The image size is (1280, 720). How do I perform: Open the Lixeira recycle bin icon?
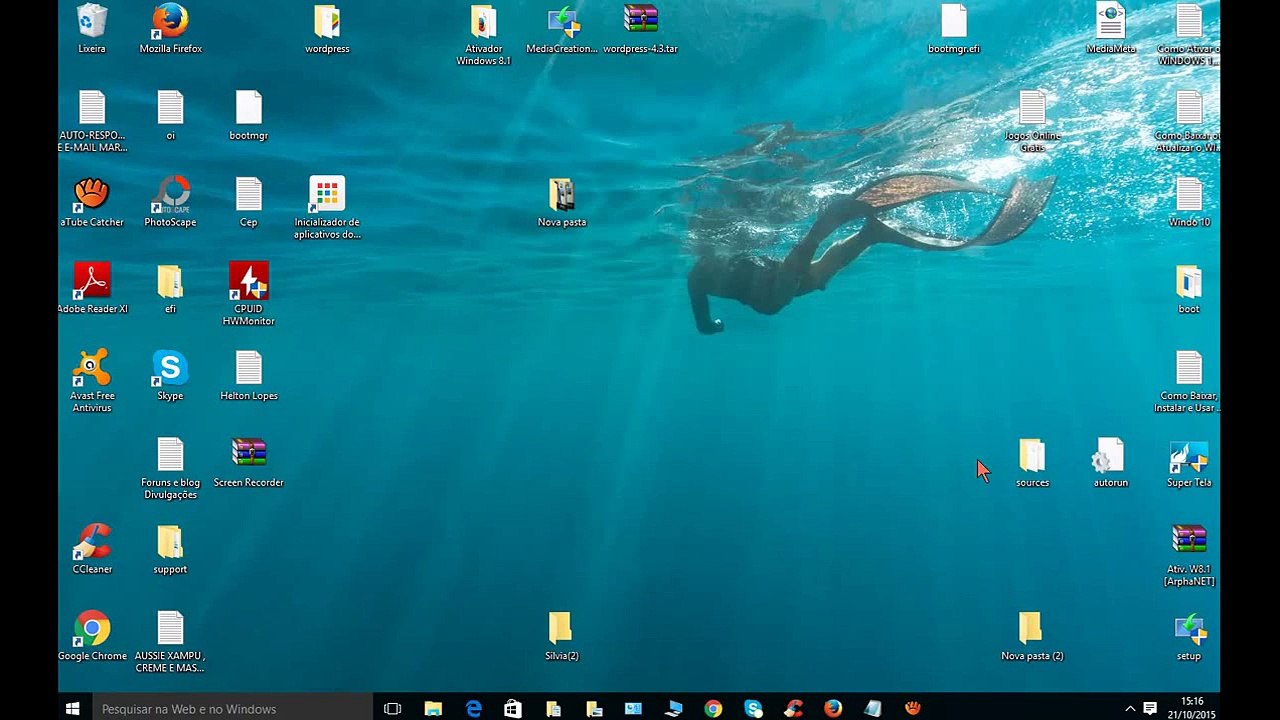pos(92,28)
